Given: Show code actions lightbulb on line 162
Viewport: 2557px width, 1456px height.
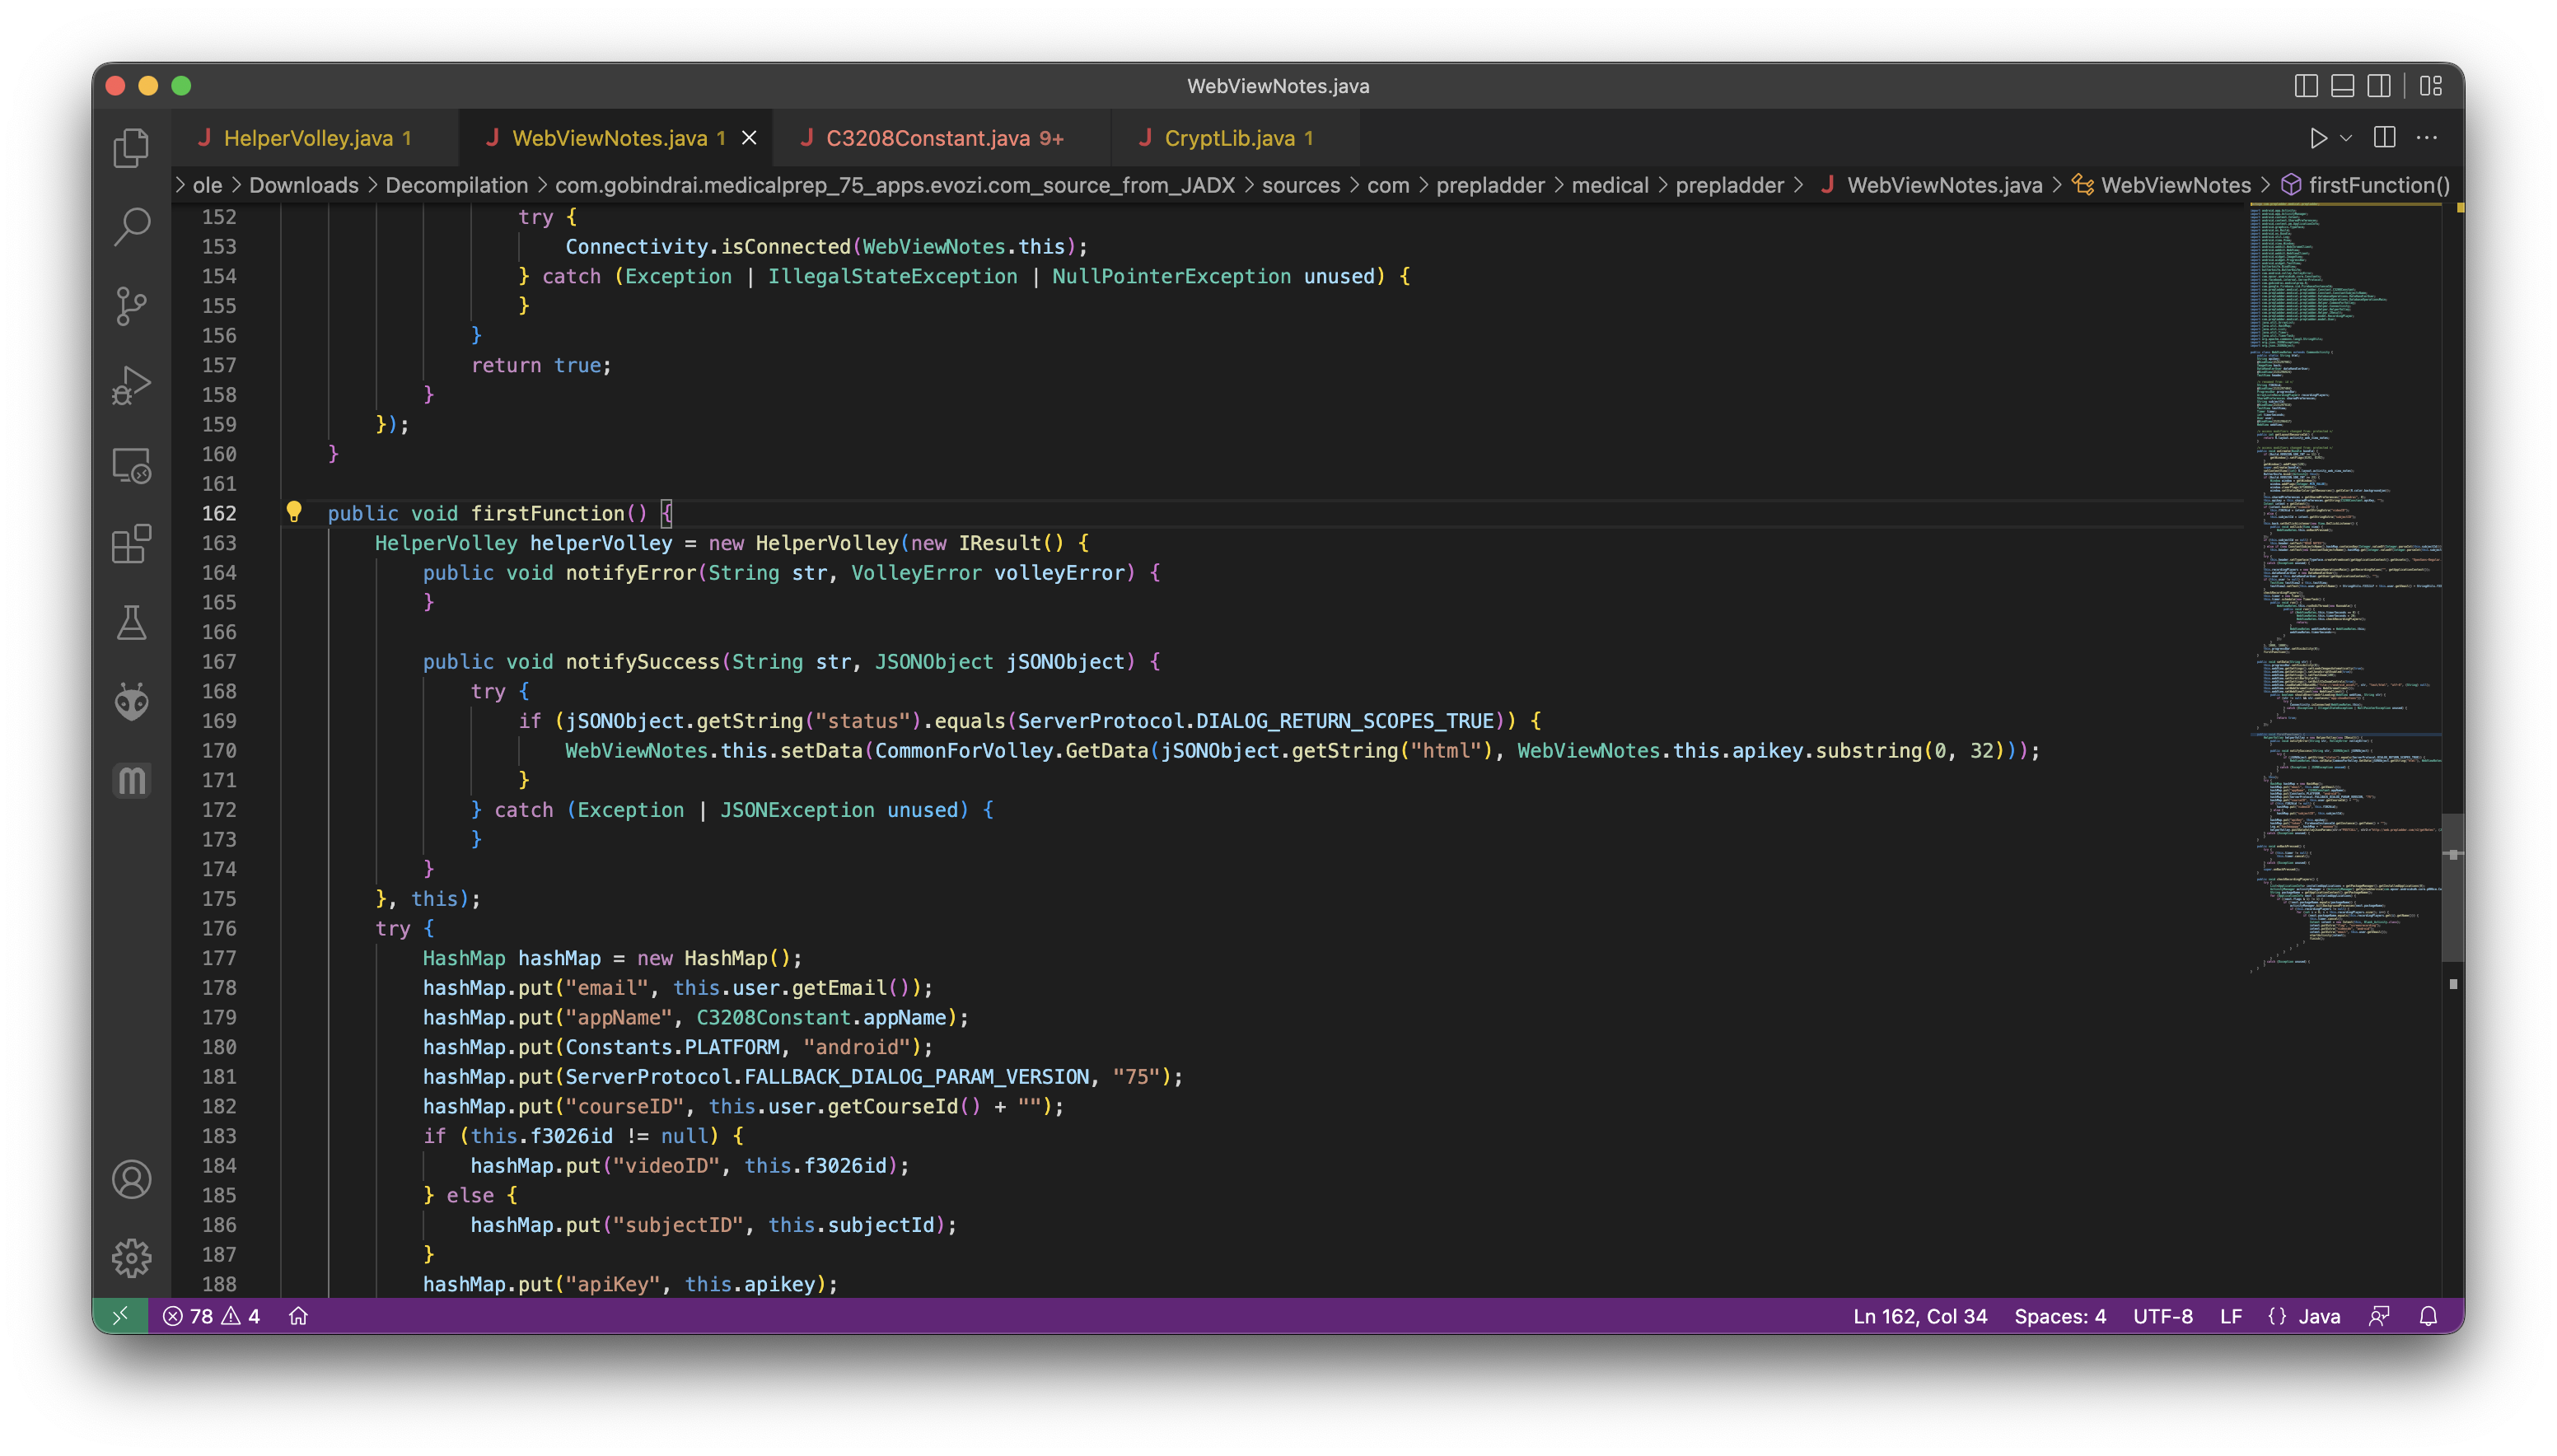Looking at the screenshot, I should point(293,512).
